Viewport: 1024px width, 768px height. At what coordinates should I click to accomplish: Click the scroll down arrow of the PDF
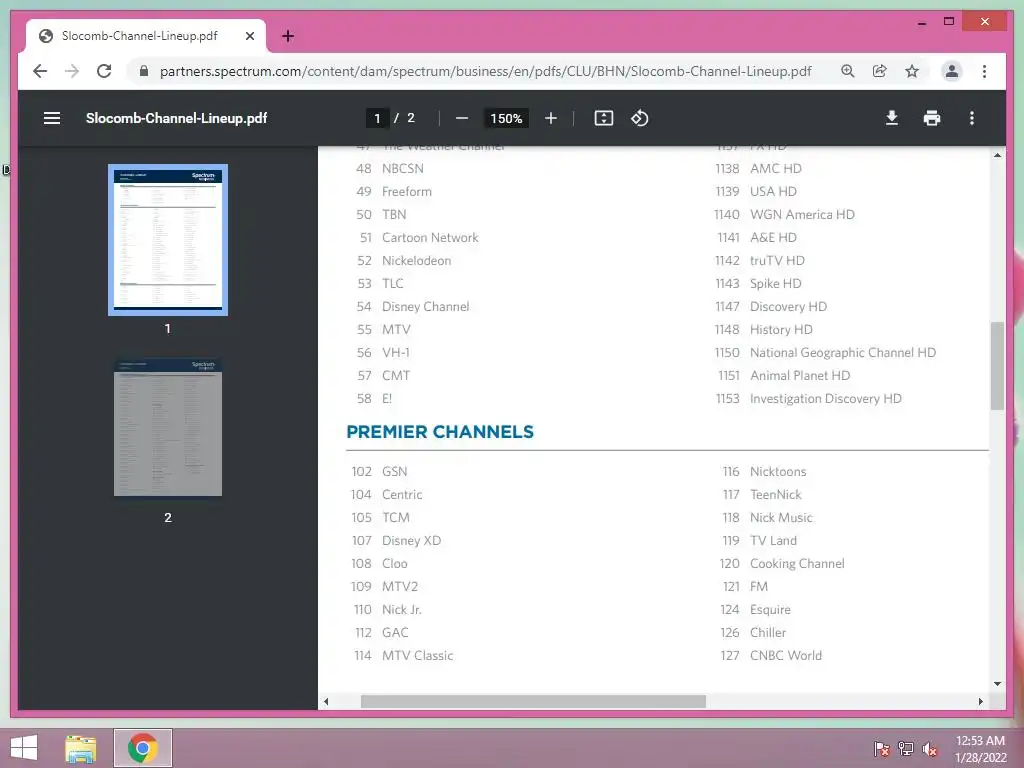coord(997,684)
